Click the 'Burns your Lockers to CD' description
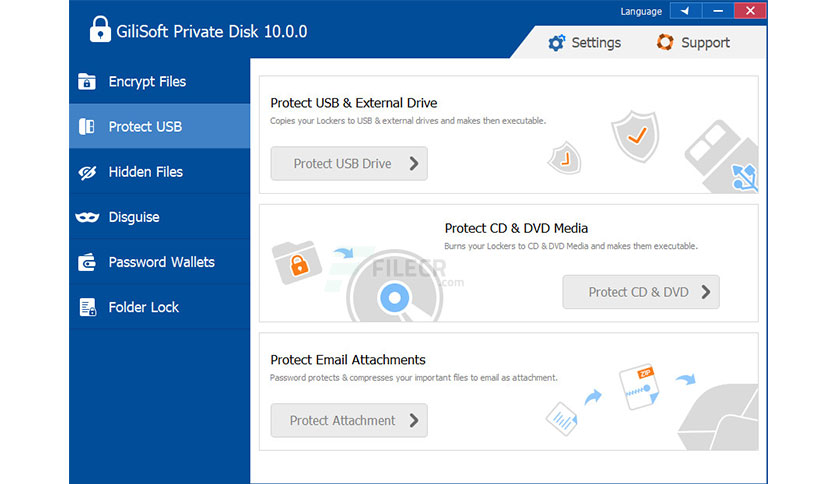The height and width of the screenshot is (484, 836). click(x=571, y=246)
